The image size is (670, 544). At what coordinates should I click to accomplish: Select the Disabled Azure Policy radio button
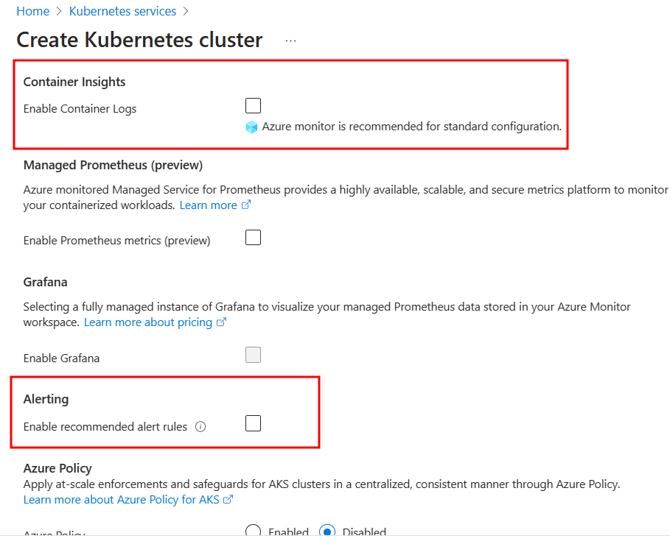[x=327, y=532]
